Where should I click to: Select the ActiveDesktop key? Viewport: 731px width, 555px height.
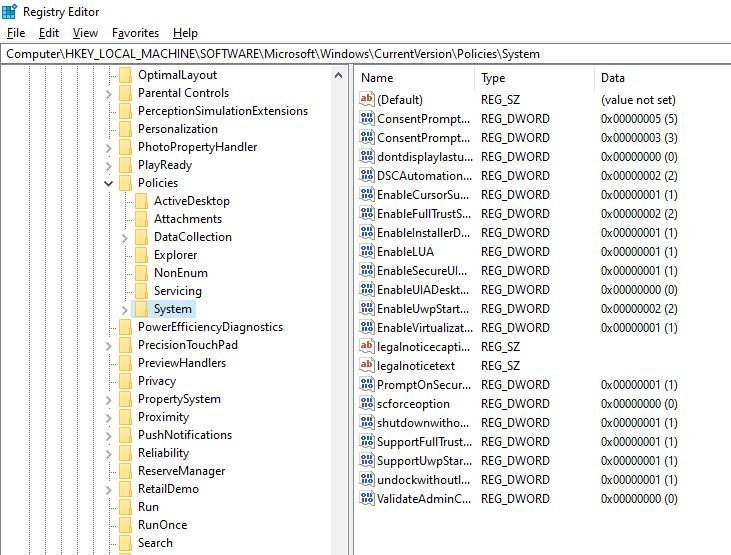click(x=192, y=201)
